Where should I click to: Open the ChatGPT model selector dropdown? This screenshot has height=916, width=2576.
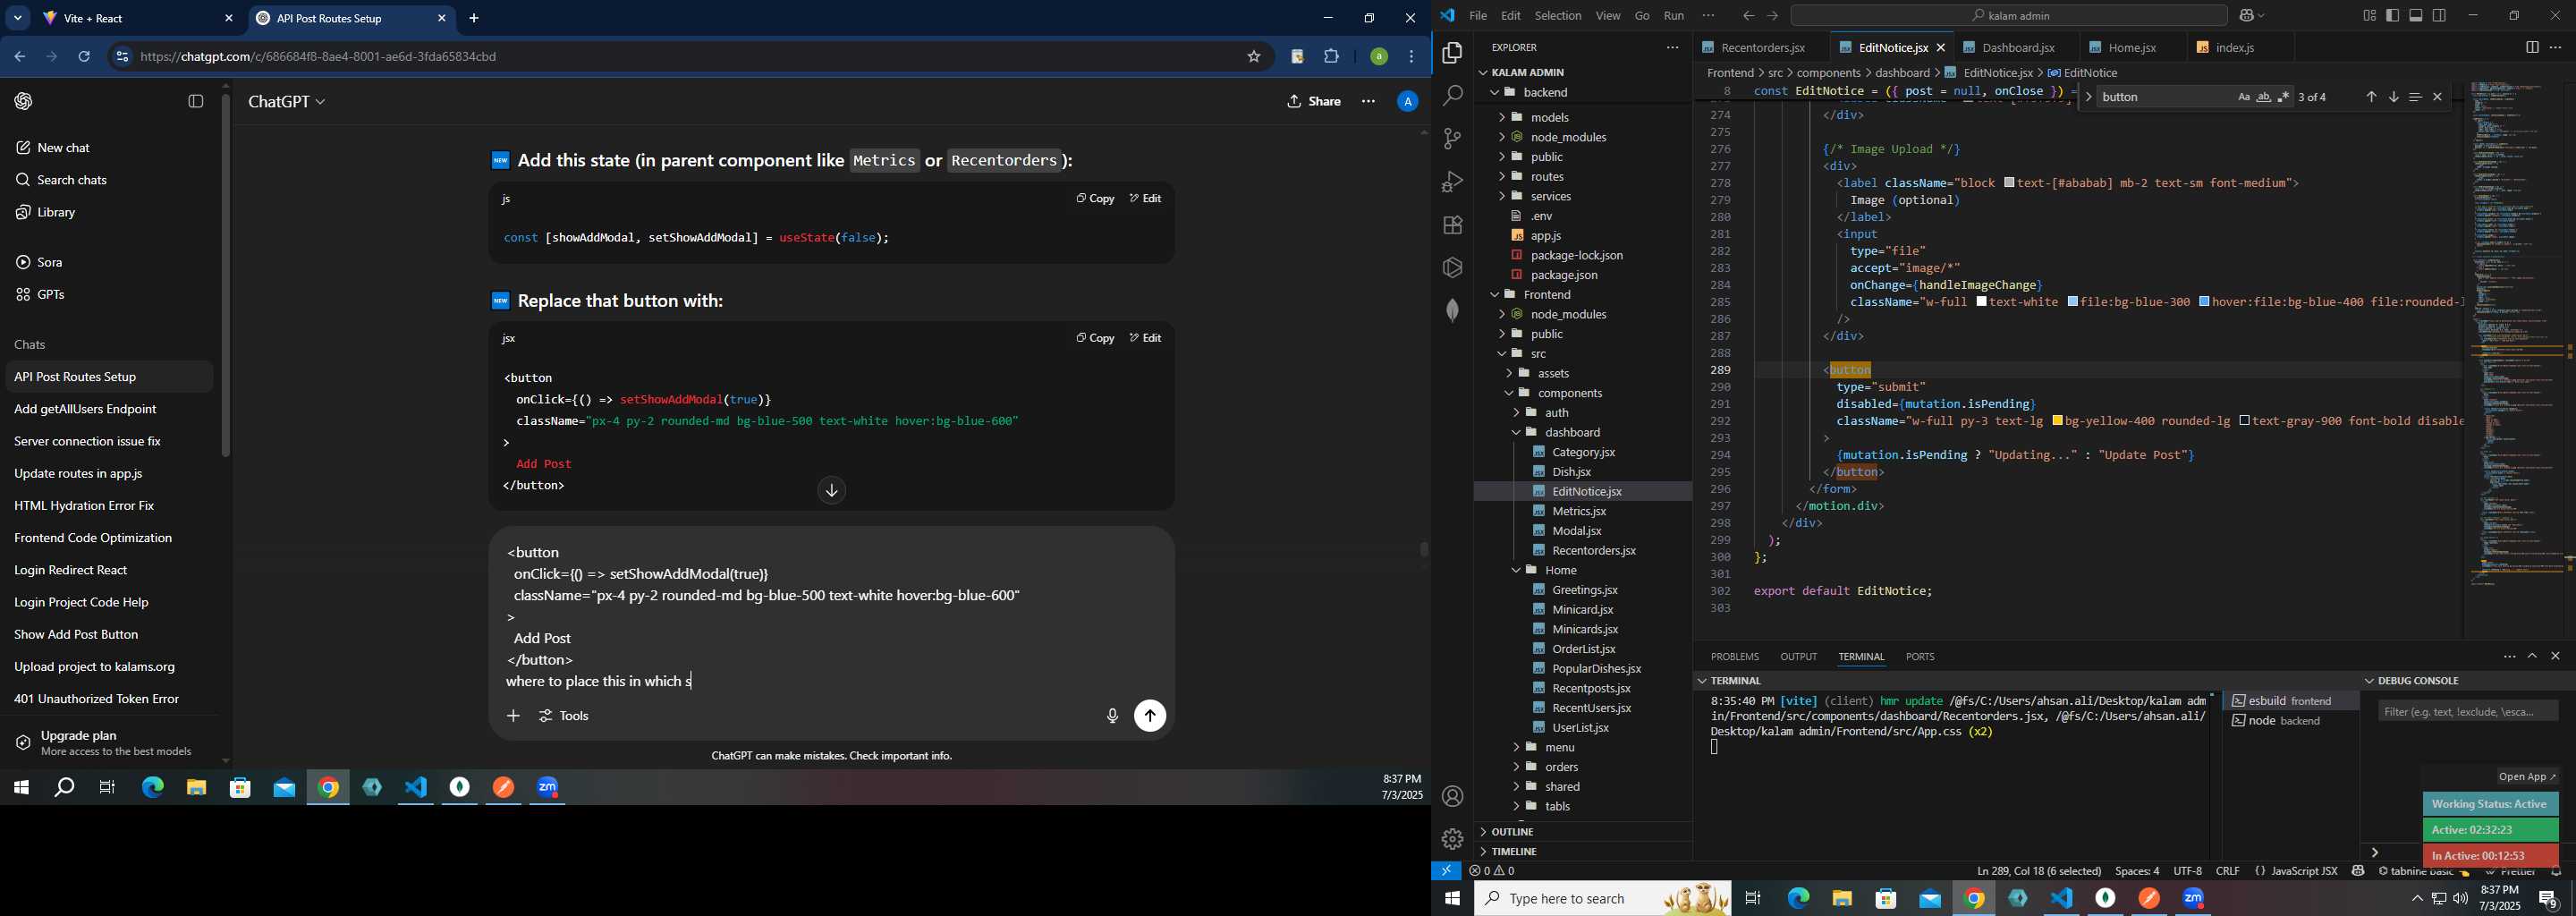tap(287, 102)
